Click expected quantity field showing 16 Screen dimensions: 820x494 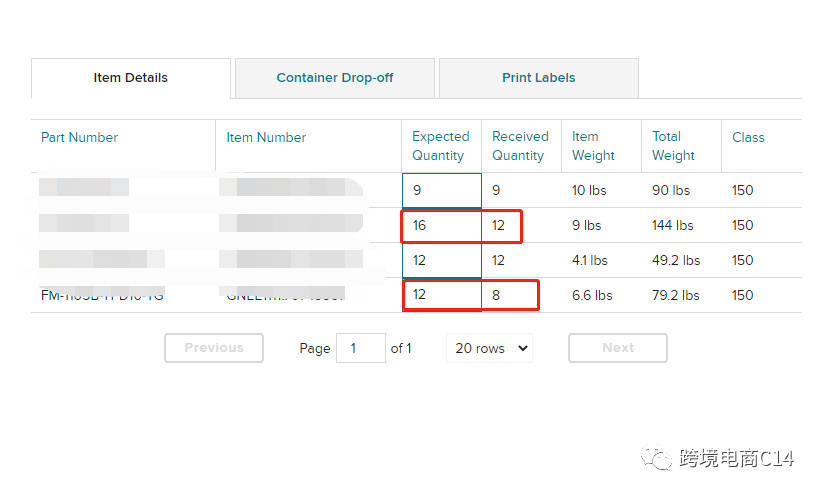[441, 226]
